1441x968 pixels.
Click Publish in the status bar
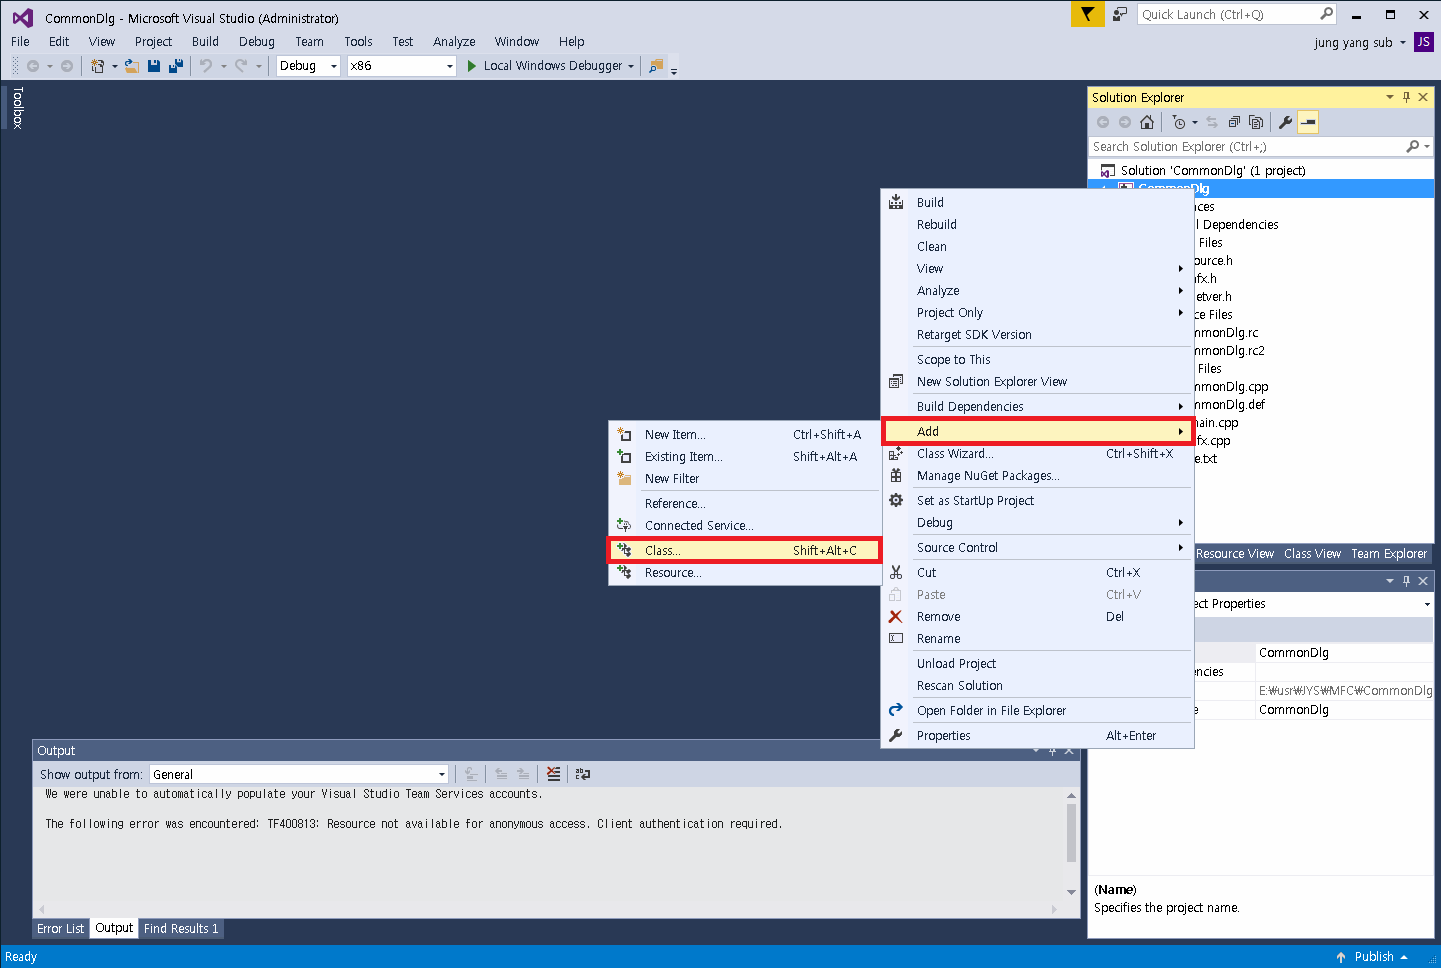[x=1373, y=957]
